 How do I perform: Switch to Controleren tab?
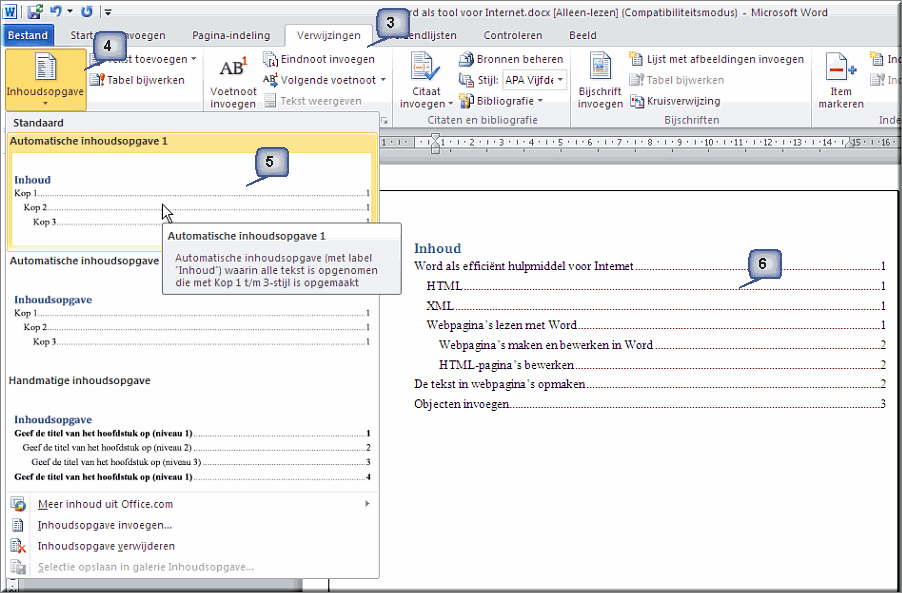513,35
